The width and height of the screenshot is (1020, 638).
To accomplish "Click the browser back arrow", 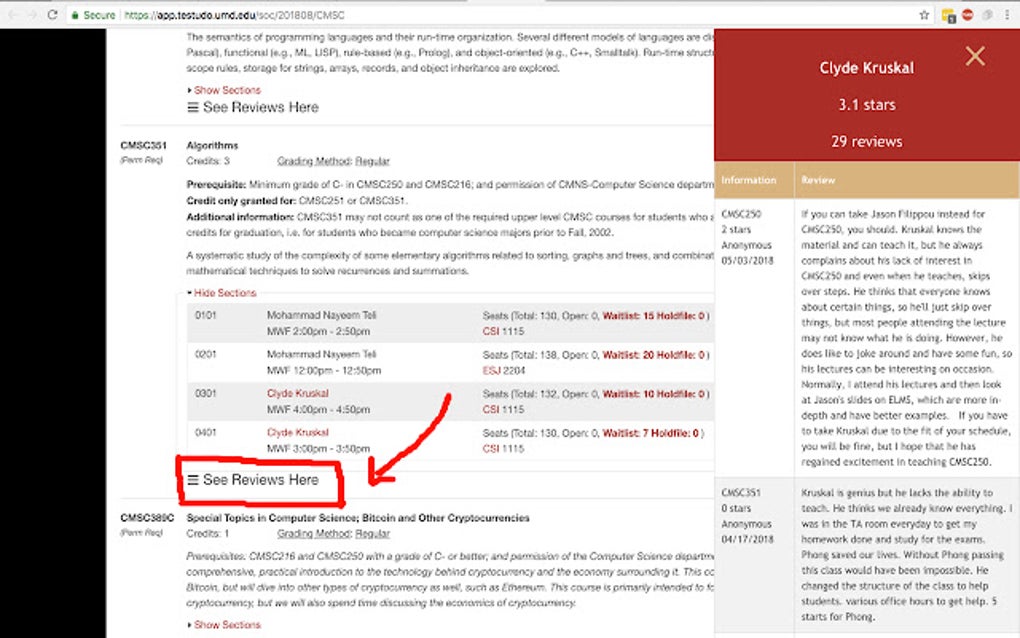I will coord(14,15).
